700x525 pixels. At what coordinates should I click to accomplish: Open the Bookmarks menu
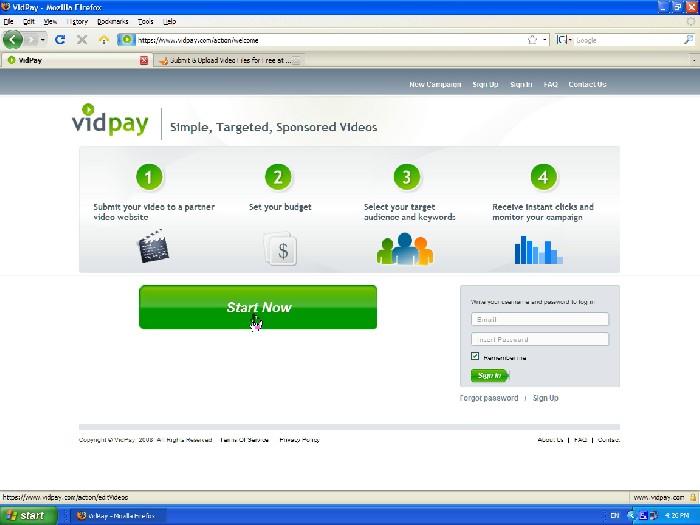[112, 21]
